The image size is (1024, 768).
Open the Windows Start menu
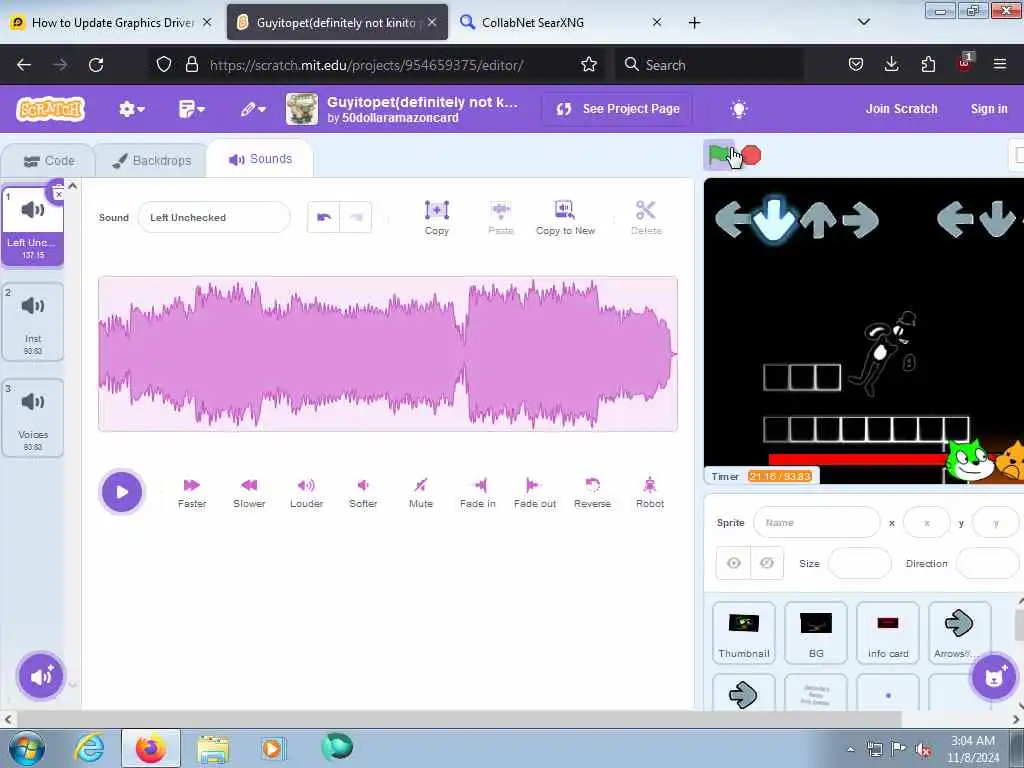[x=27, y=748]
